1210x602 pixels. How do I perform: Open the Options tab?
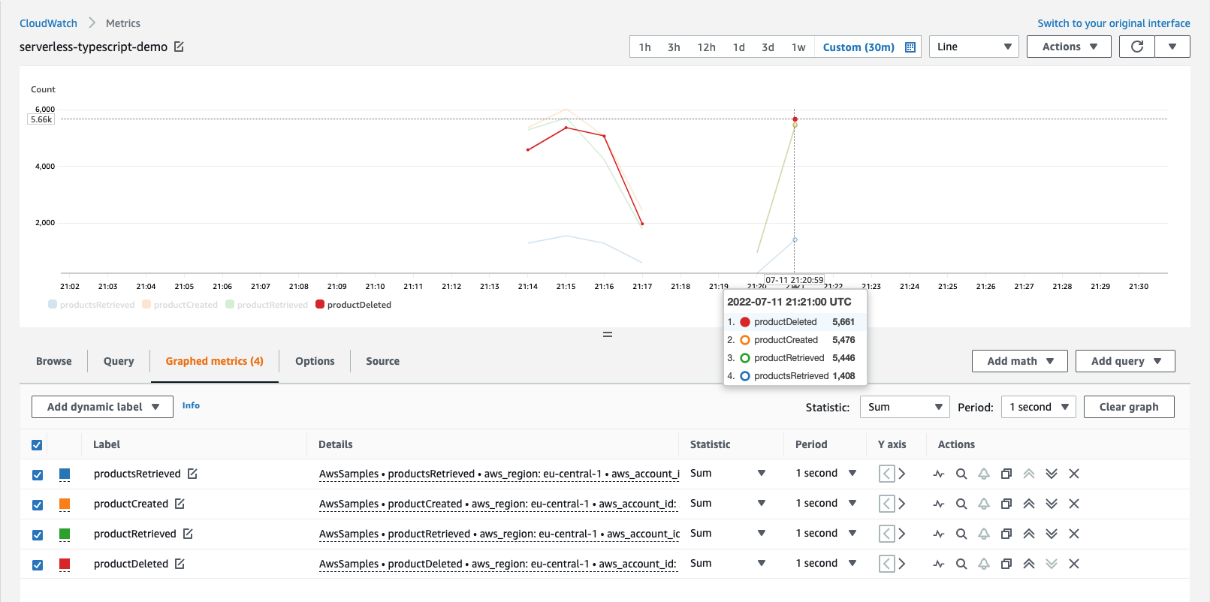(315, 361)
